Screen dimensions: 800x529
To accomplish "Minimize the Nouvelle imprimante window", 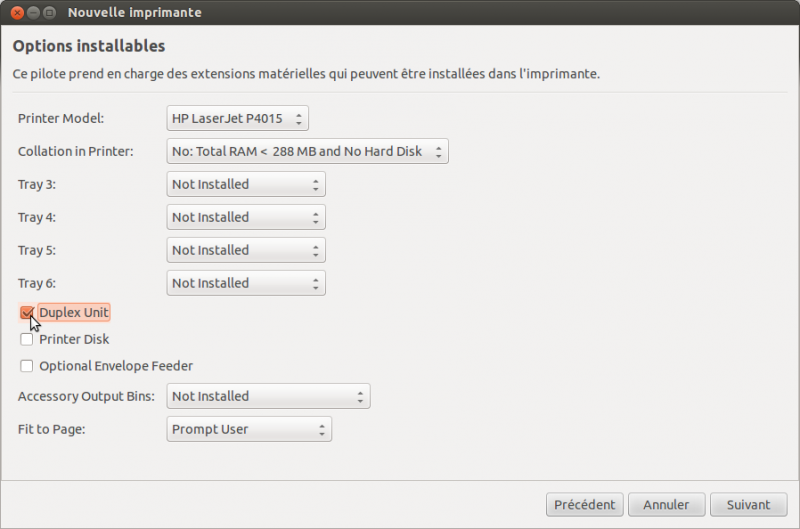I will click(x=33, y=12).
